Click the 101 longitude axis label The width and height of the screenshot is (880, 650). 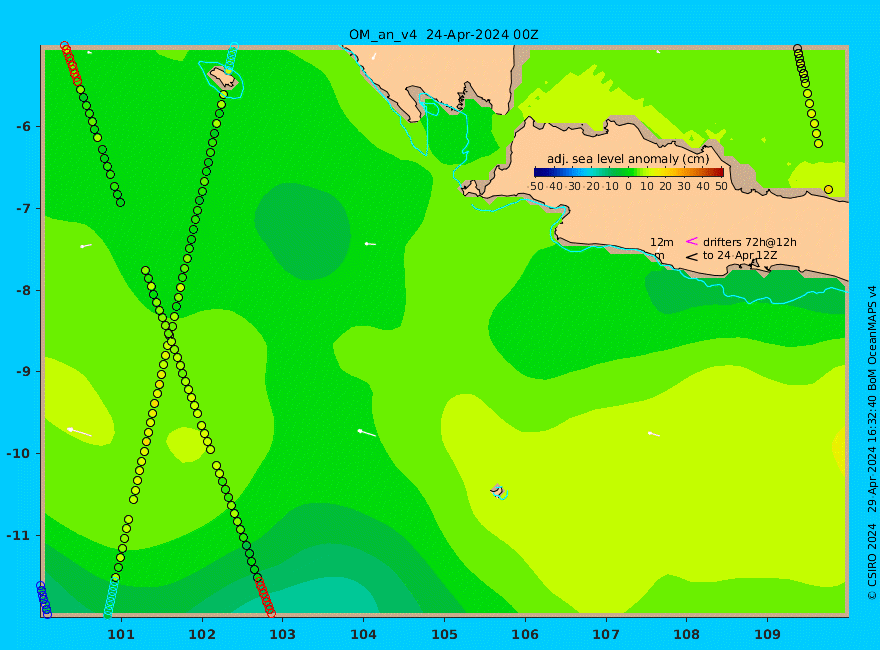(121, 635)
